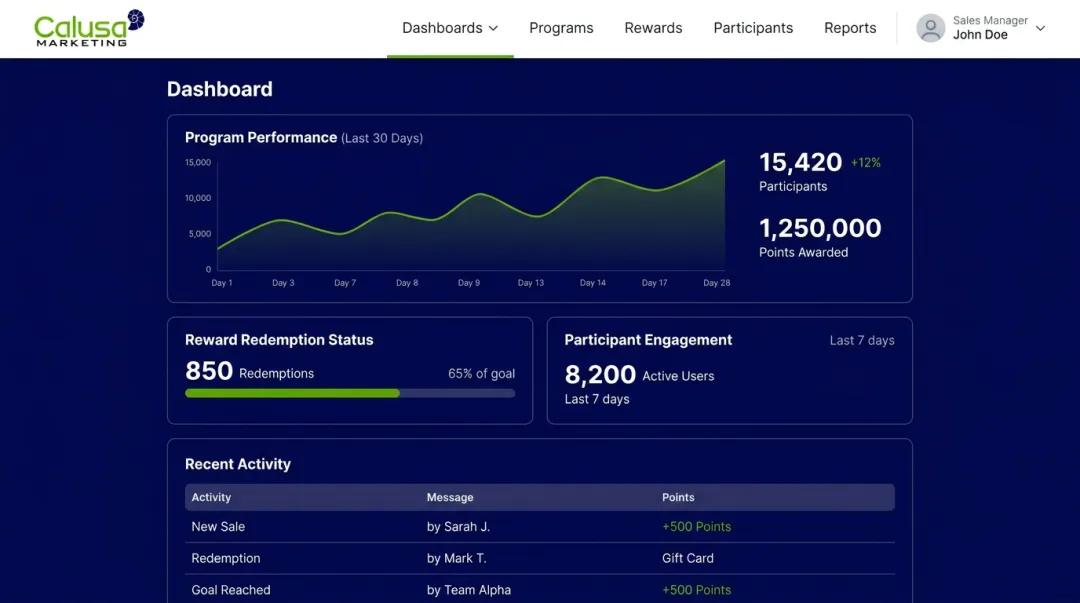Click +500 Points in New Sale row
Image resolution: width=1080 pixels, height=603 pixels.
tap(696, 527)
